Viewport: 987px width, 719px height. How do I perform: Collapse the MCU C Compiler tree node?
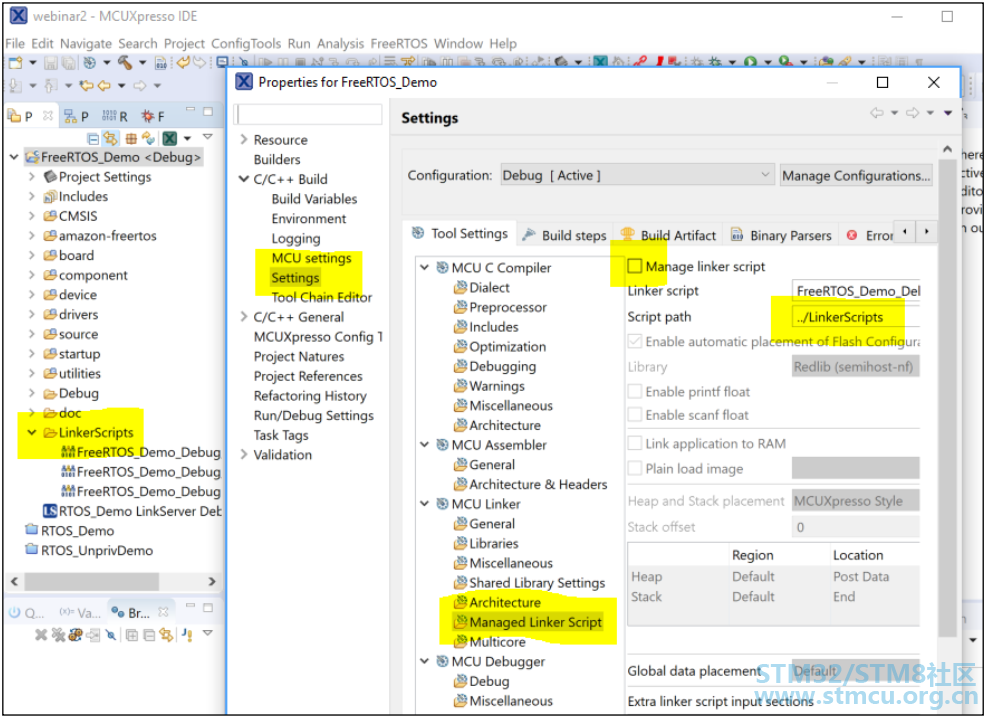click(x=425, y=268)
